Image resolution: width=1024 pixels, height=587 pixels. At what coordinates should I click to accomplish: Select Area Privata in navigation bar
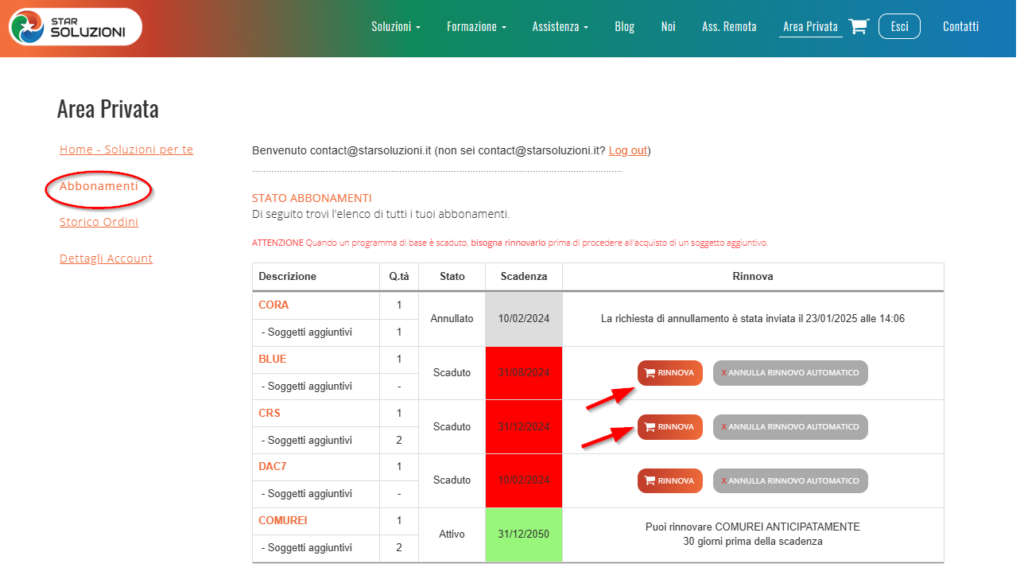(x=810, y=27)
